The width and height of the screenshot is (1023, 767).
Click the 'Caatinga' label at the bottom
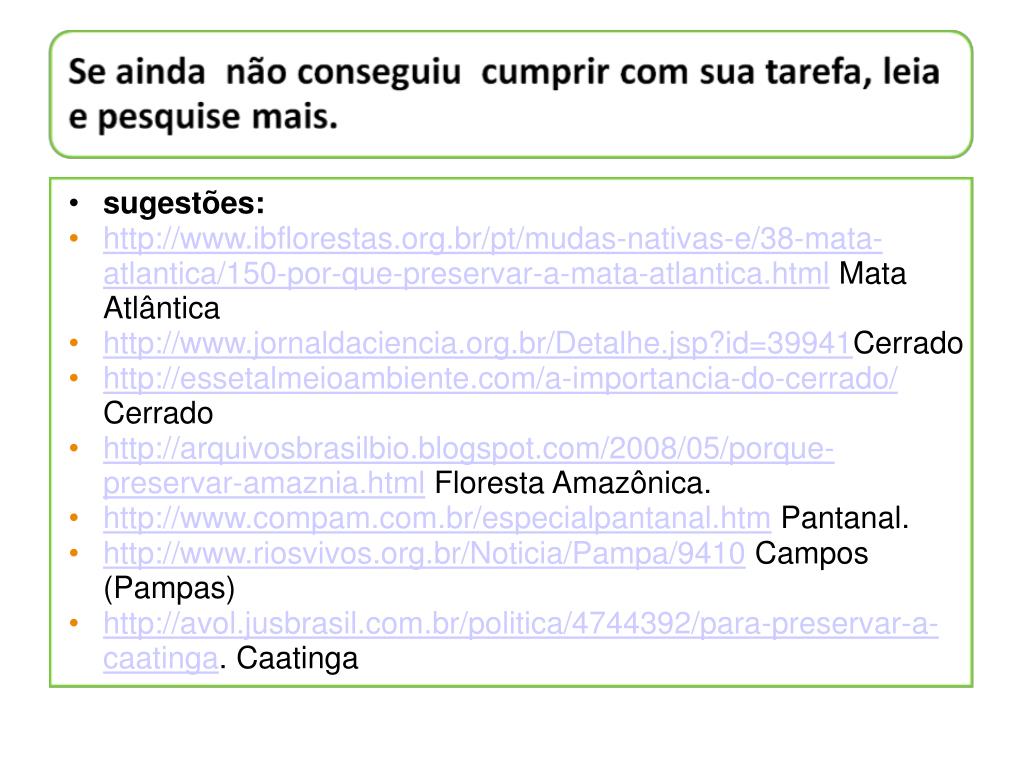(x=297, y=659)
